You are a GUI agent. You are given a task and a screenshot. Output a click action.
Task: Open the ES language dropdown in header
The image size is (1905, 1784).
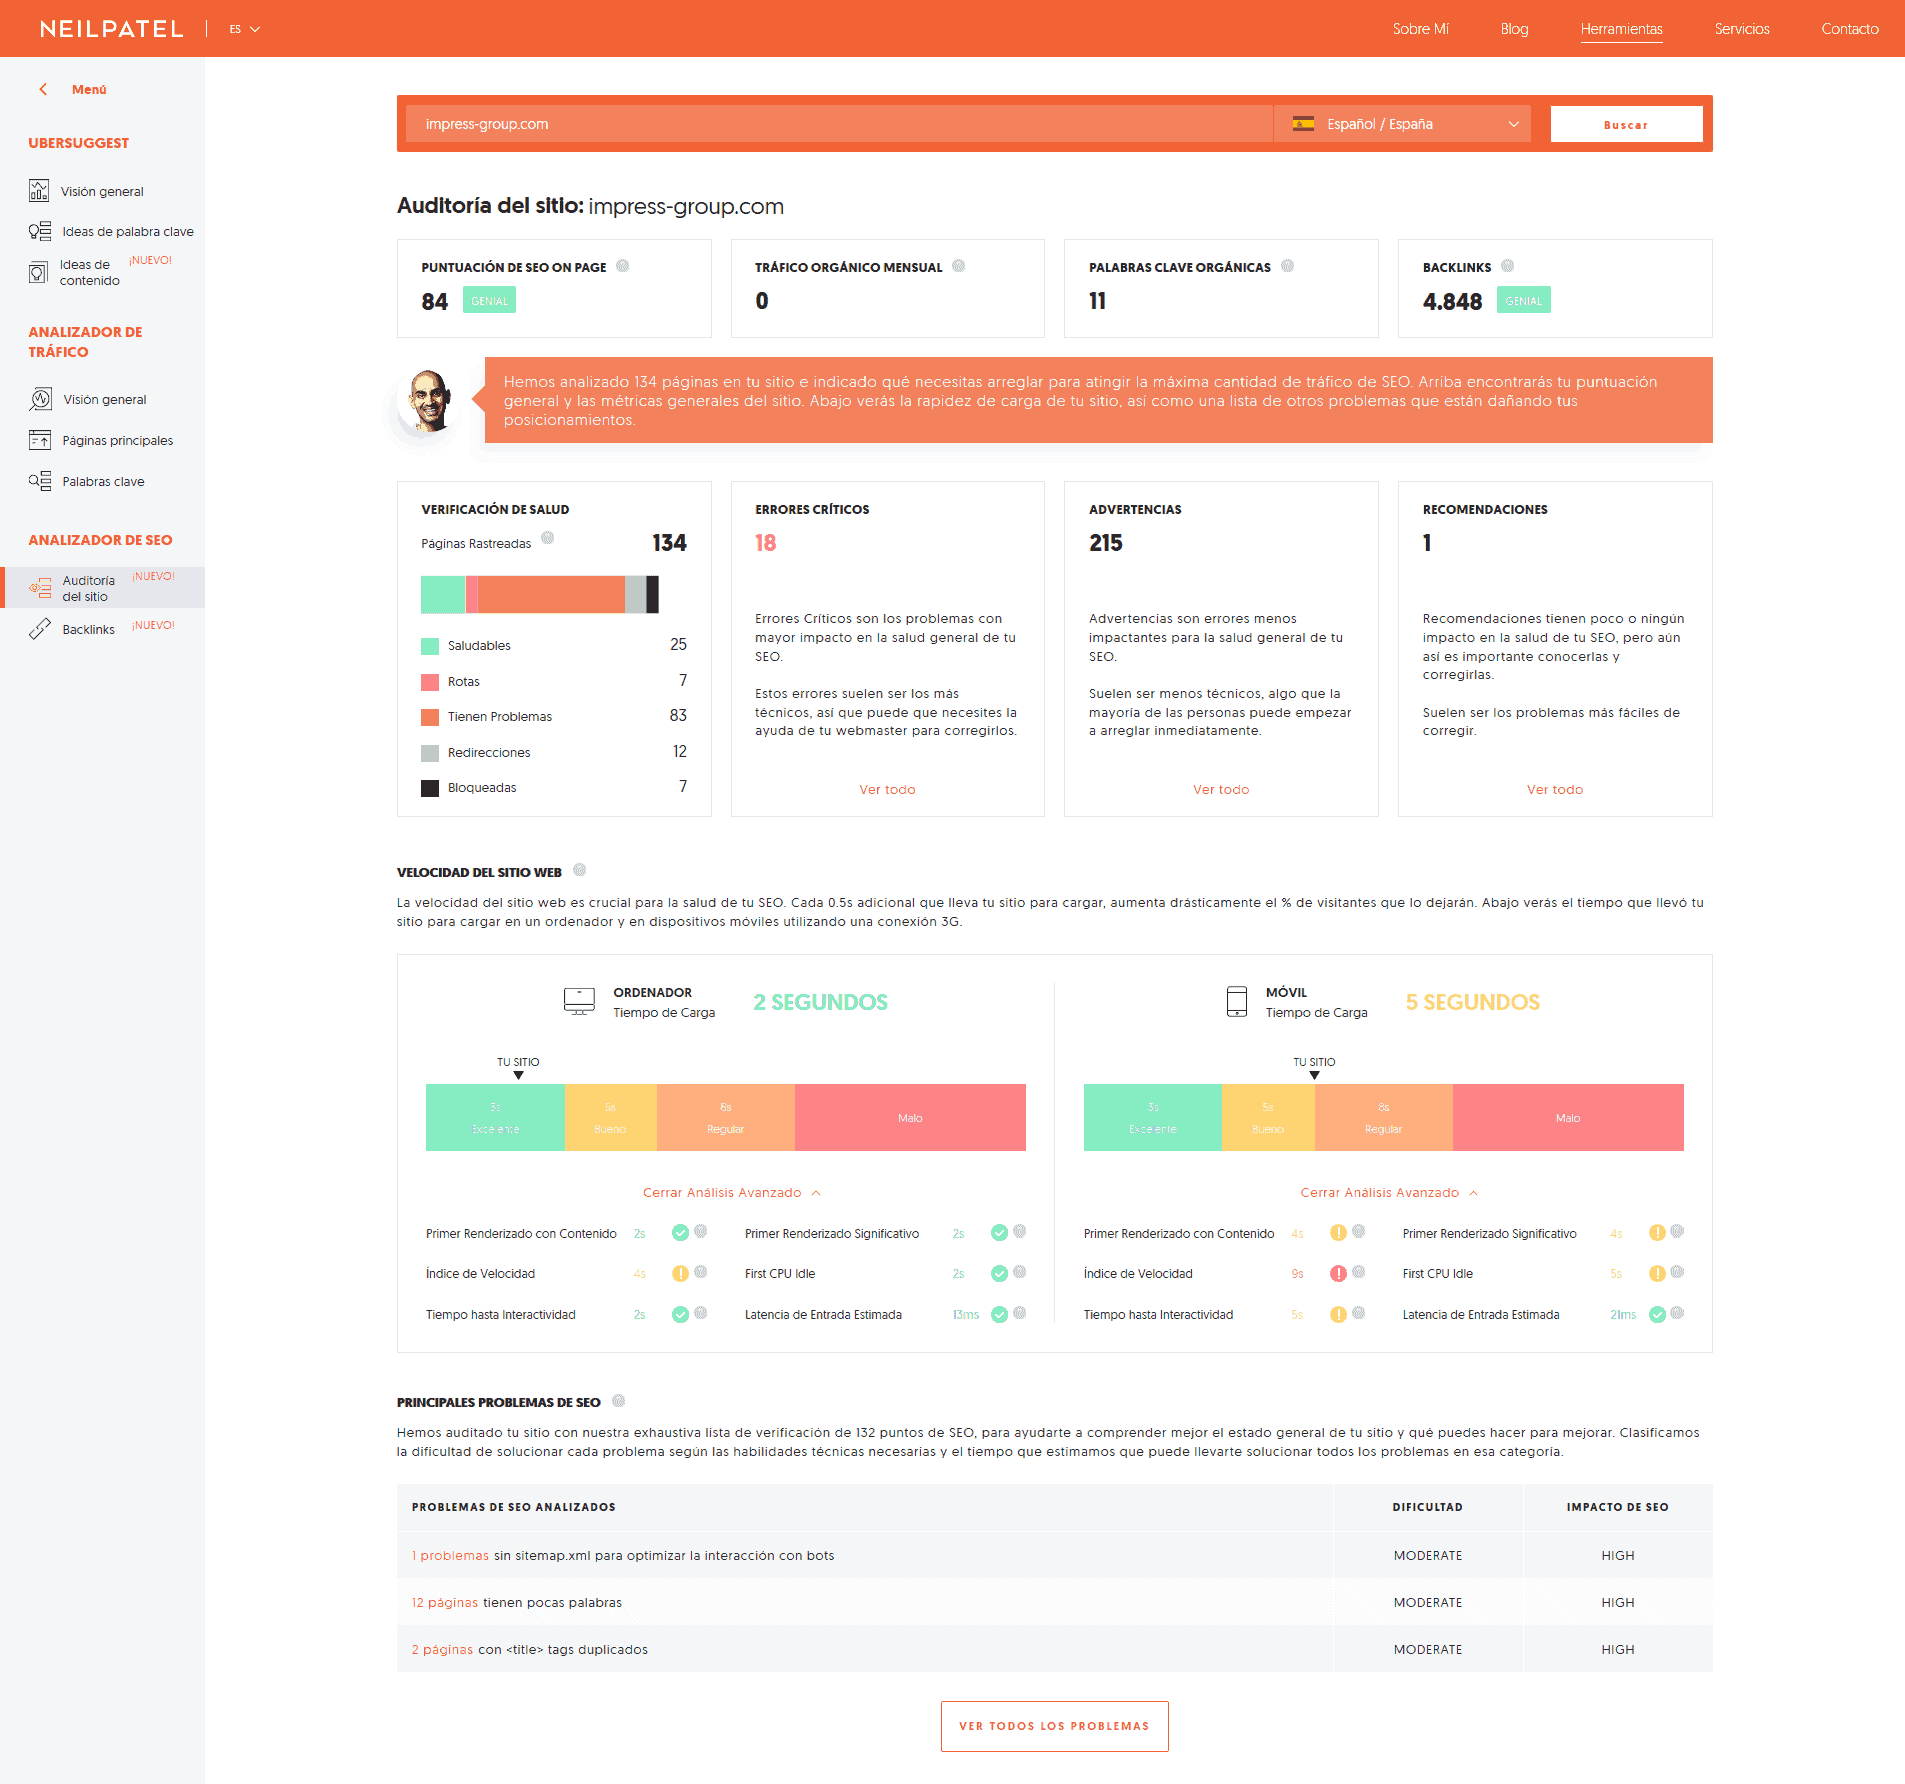click(x=244, y=29)
